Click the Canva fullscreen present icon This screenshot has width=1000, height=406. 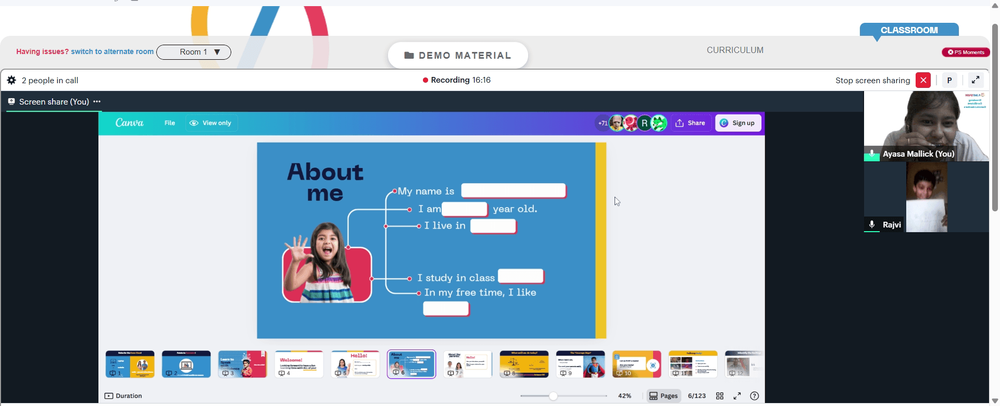coord(737,396)
